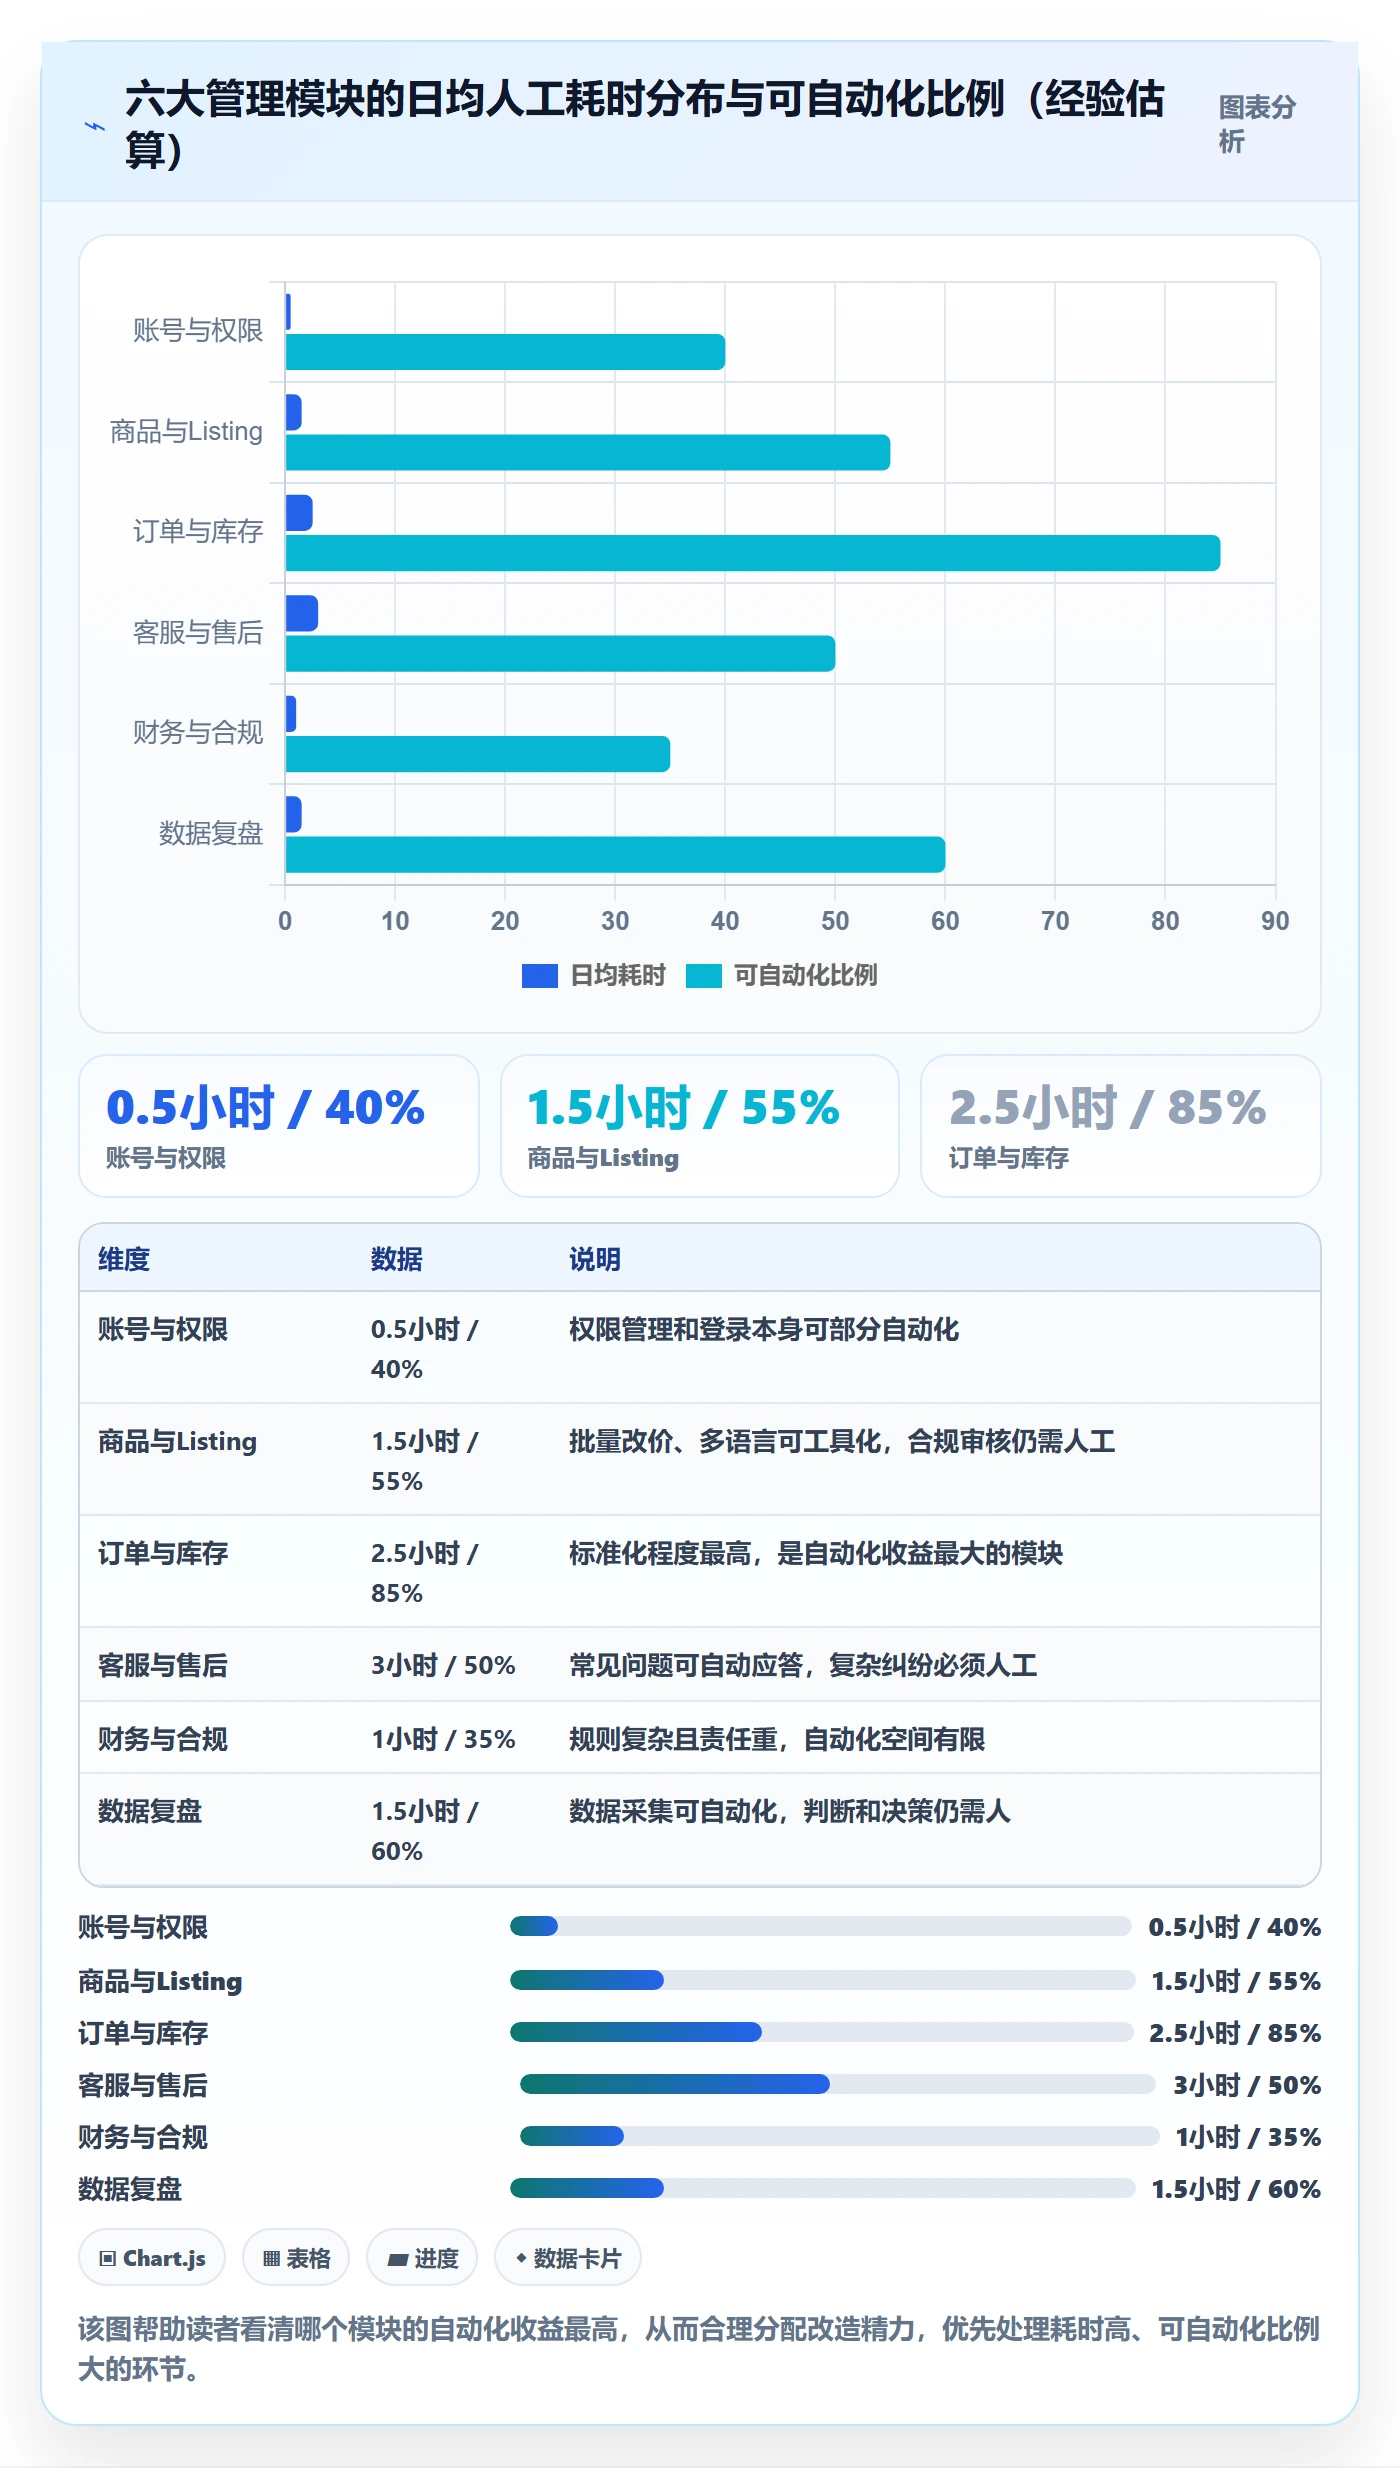Click the lightning icon beside the title
Screen dimensions: 1400x2468
94,126
